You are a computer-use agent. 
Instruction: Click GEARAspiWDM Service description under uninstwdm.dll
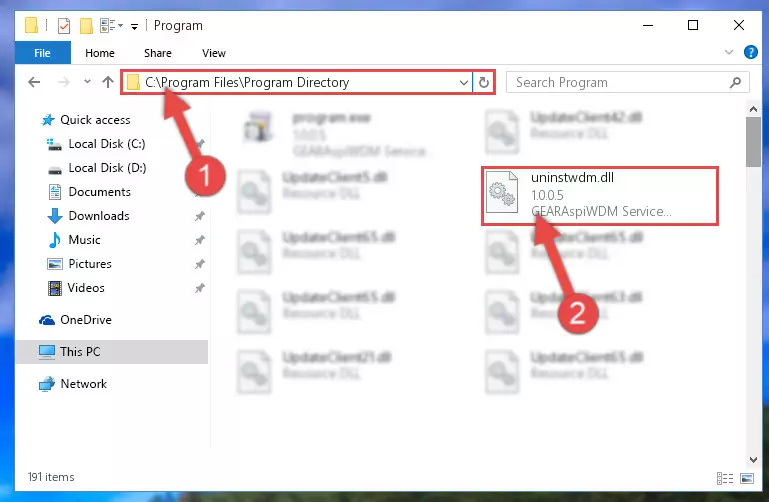pos(601,211)
